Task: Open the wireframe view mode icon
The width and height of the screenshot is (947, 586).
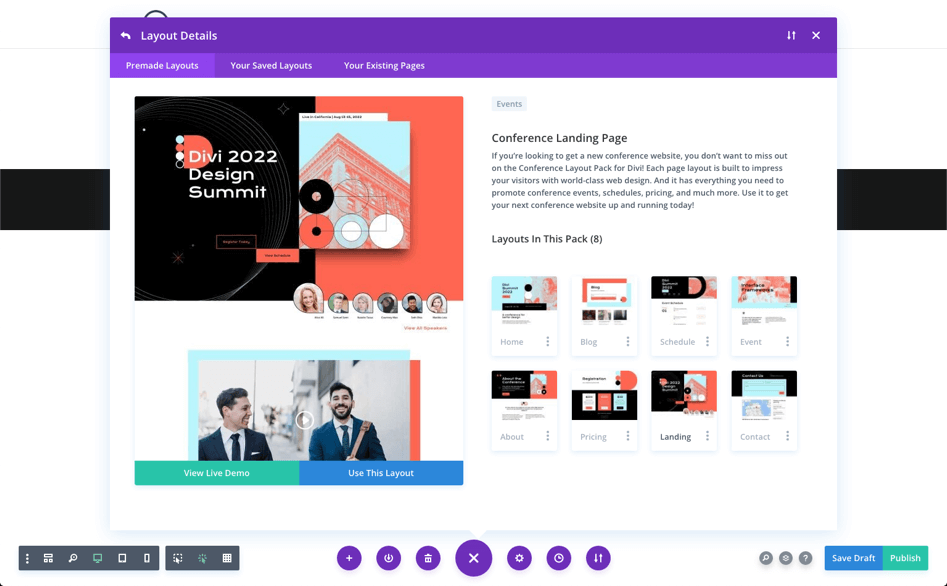Action: tap(48, 558)
